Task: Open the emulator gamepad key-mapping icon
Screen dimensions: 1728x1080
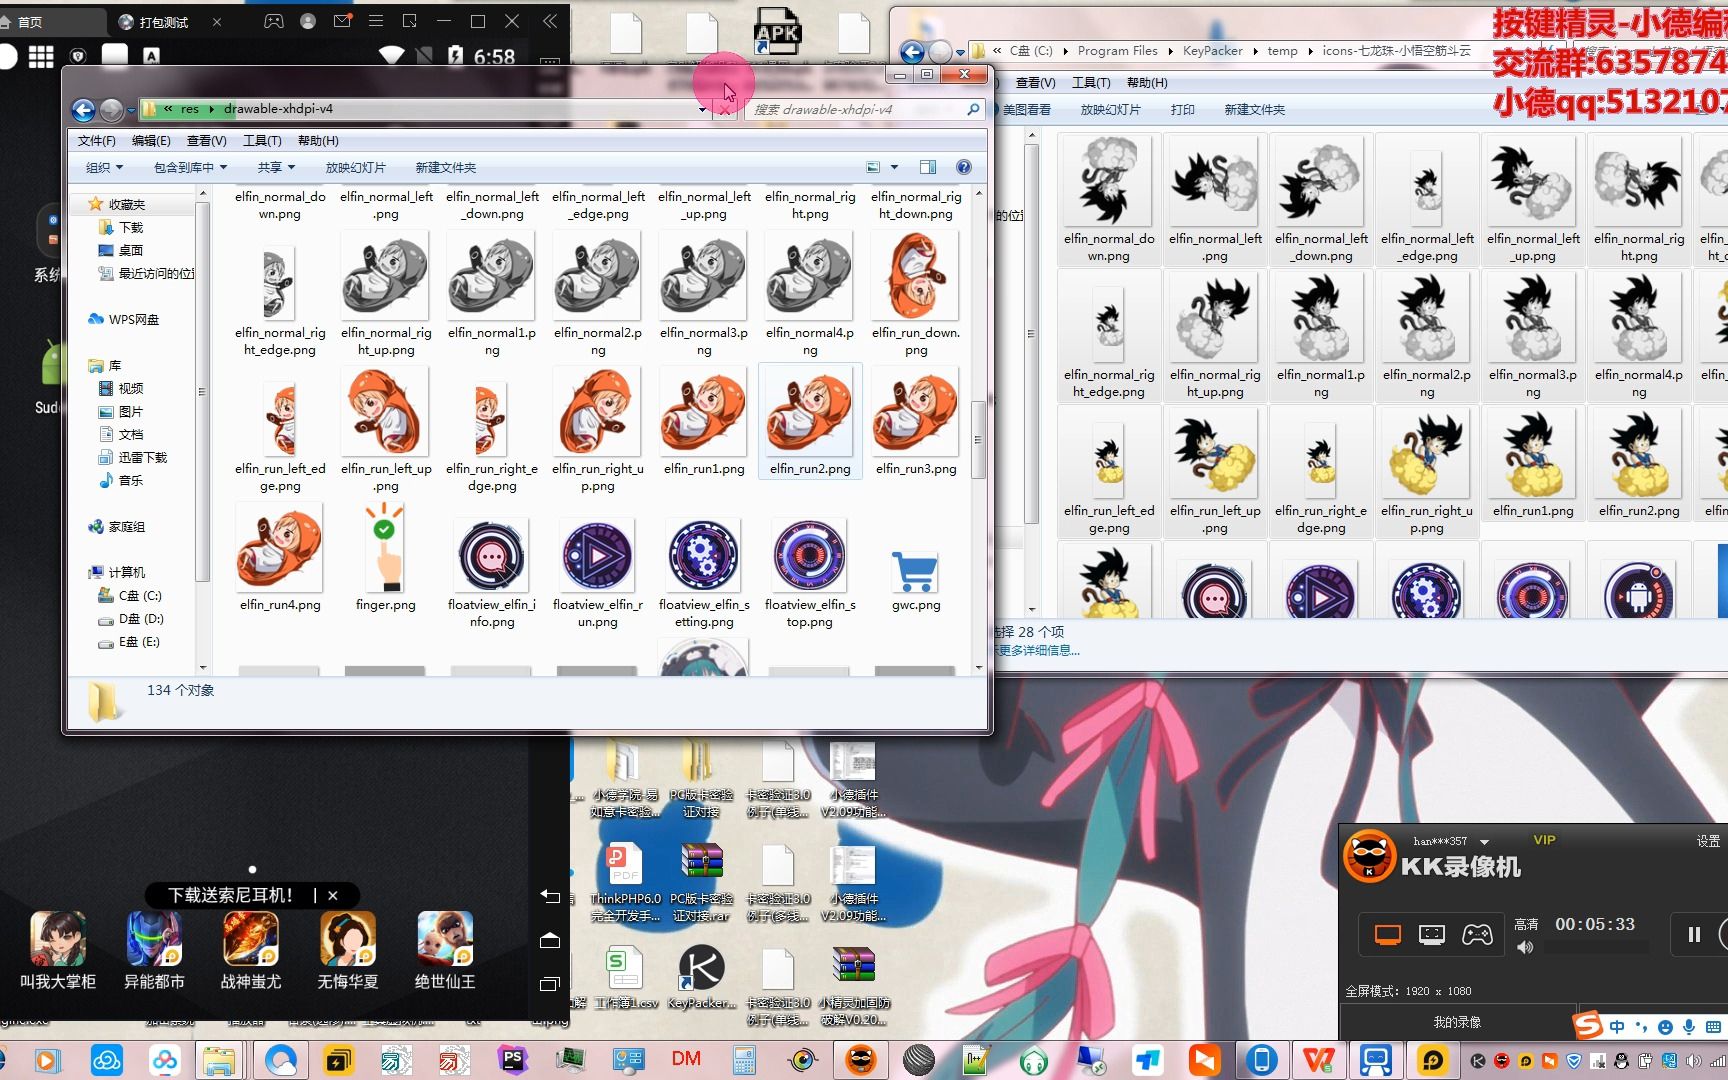Action: [x=273, y=21]
